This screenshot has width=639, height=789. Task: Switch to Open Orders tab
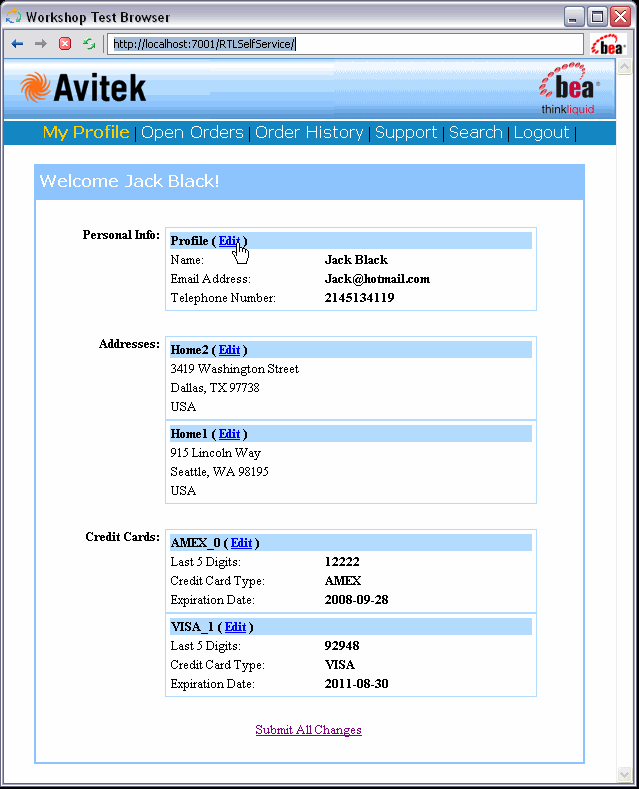(192, 132)
